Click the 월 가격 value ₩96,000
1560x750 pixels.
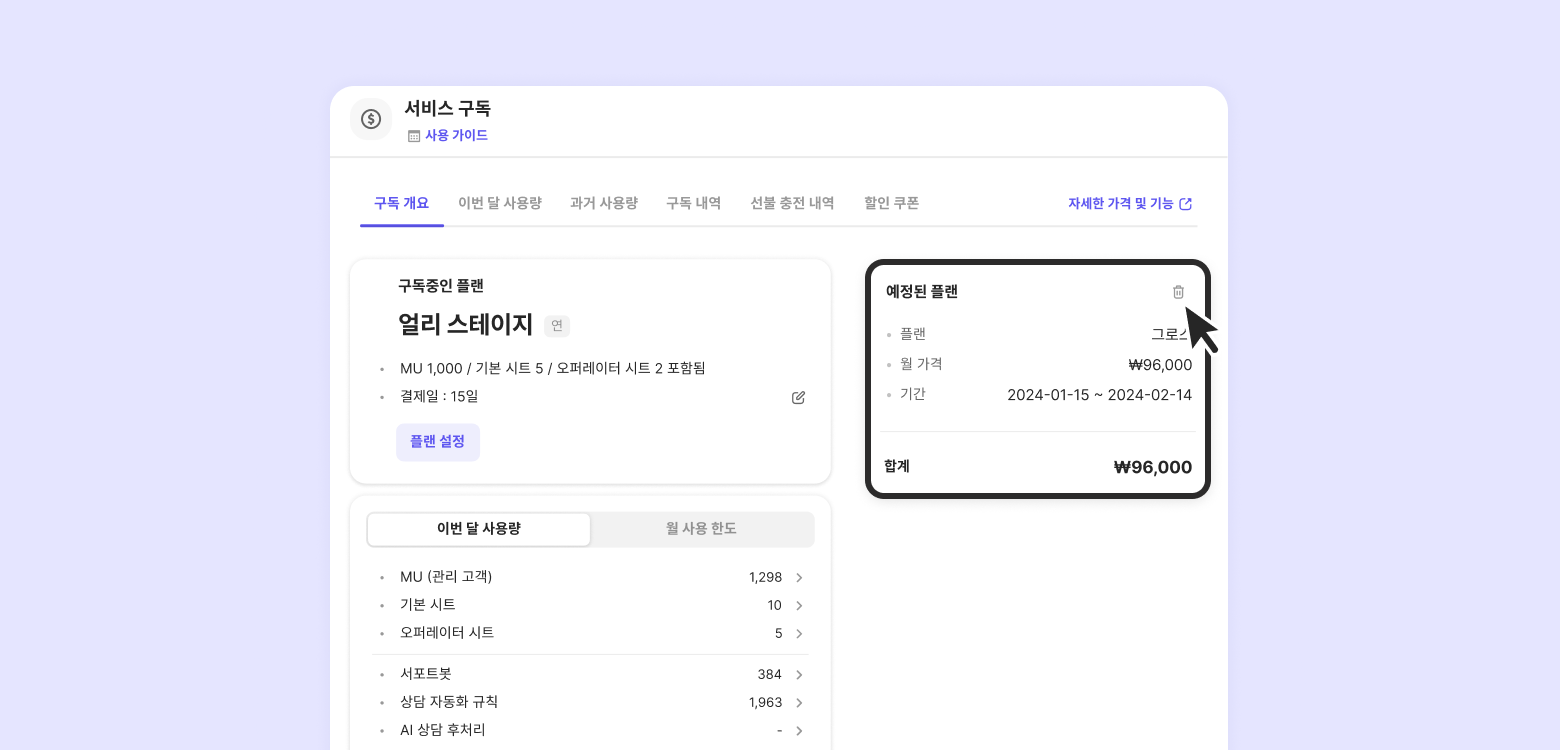1160,365
